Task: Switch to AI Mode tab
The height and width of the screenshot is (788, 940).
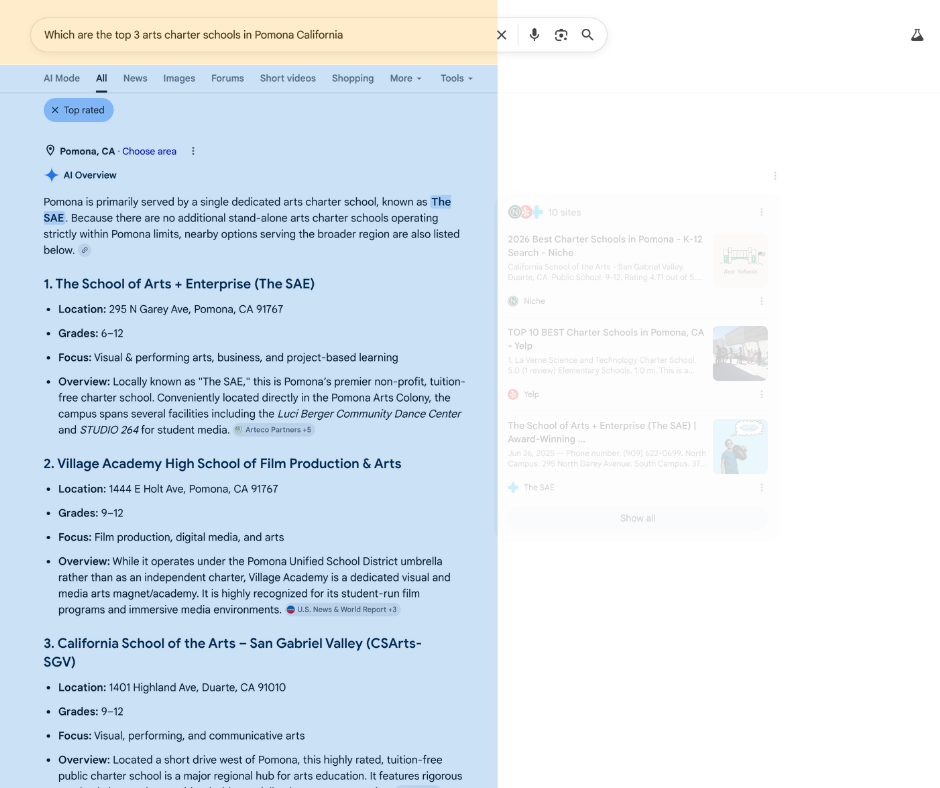Action: 62,79
